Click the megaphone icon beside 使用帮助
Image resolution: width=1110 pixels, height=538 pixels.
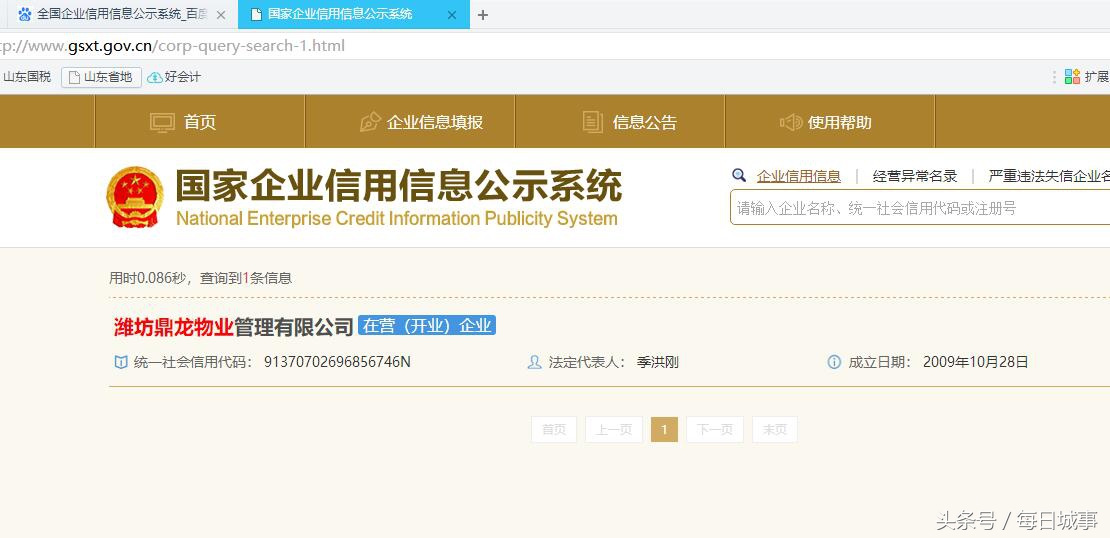790,122
